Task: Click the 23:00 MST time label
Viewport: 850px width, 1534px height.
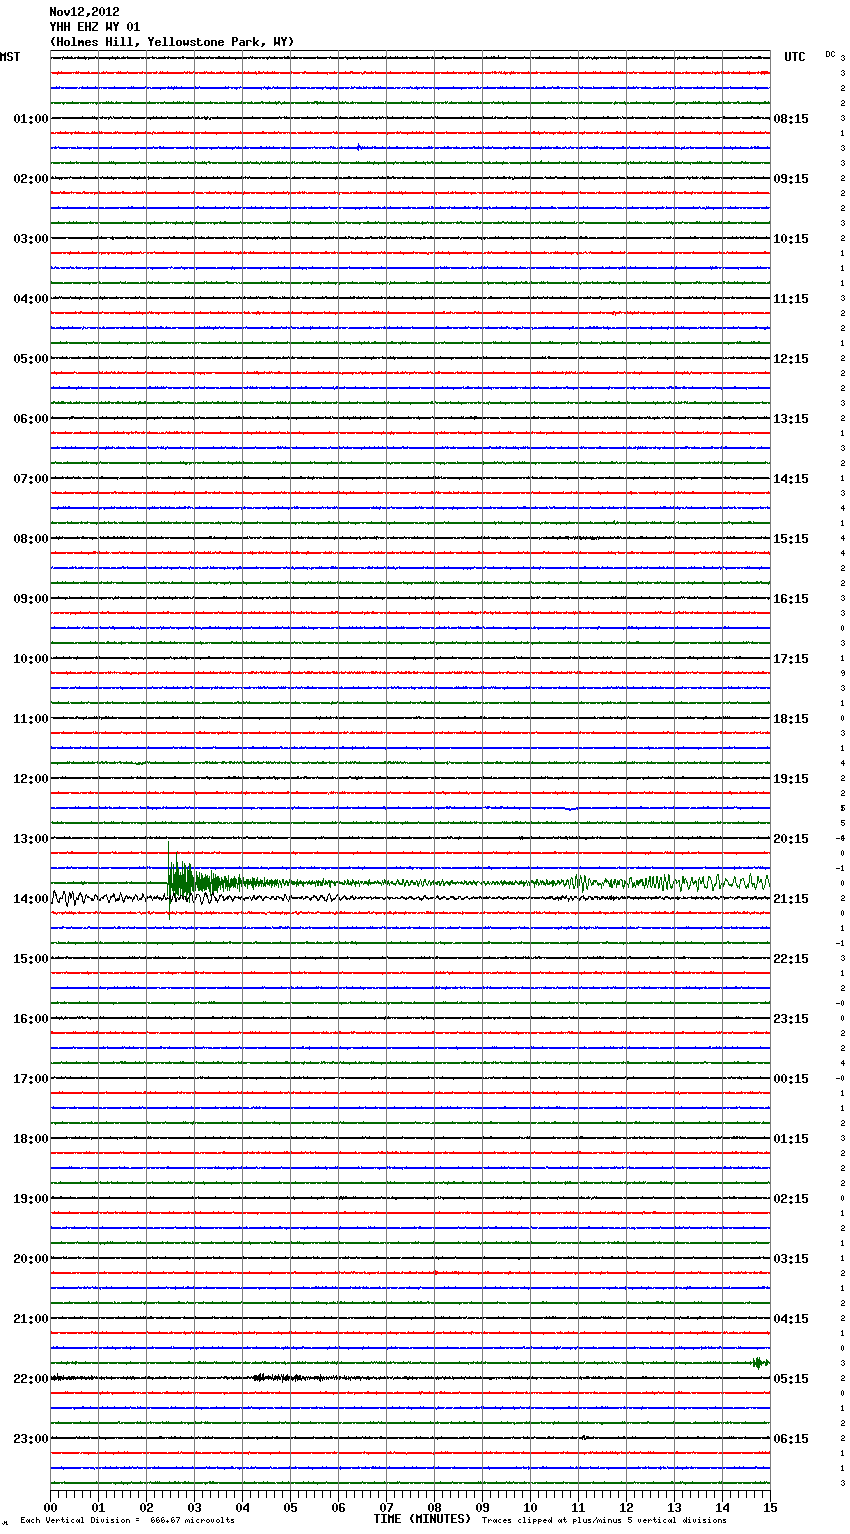Action: point(31,1439)
